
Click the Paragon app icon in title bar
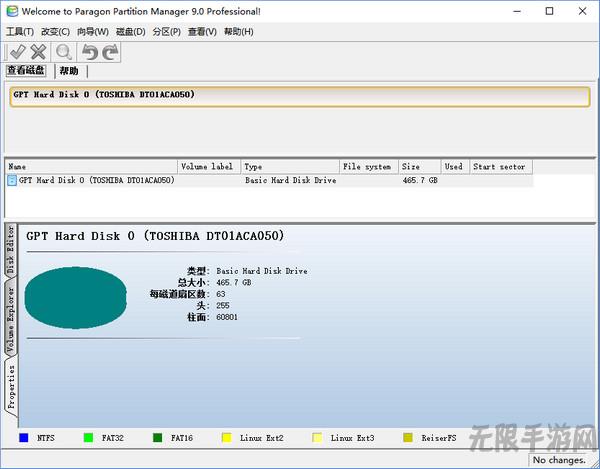coord(12,11)
